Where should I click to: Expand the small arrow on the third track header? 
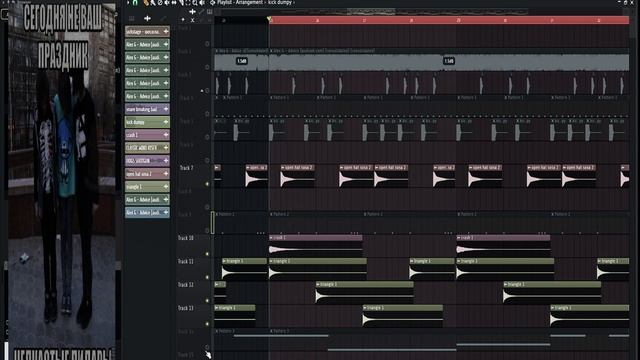(202, 91)
